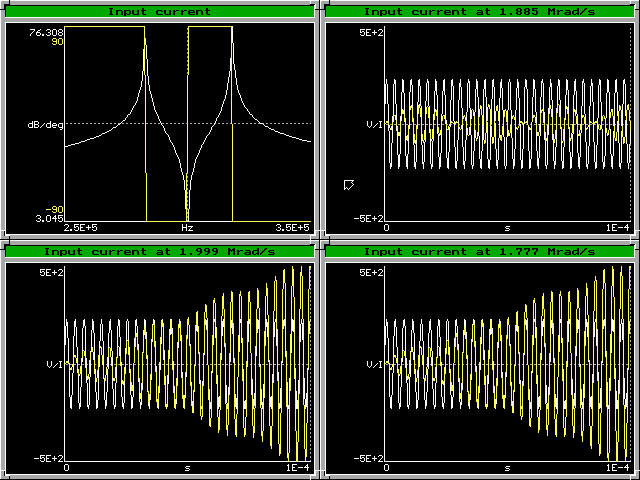Screen dimensions: 640x480
Task: Click the 3.5E+5 frequency end label
Action: click(292, 228)
